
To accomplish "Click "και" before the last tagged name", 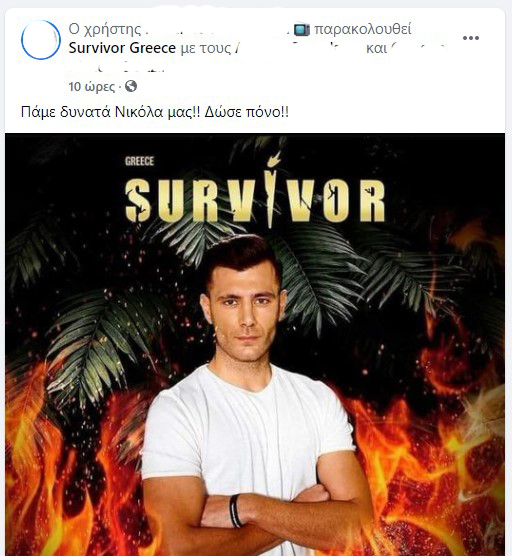I will [x=376, y=48].
